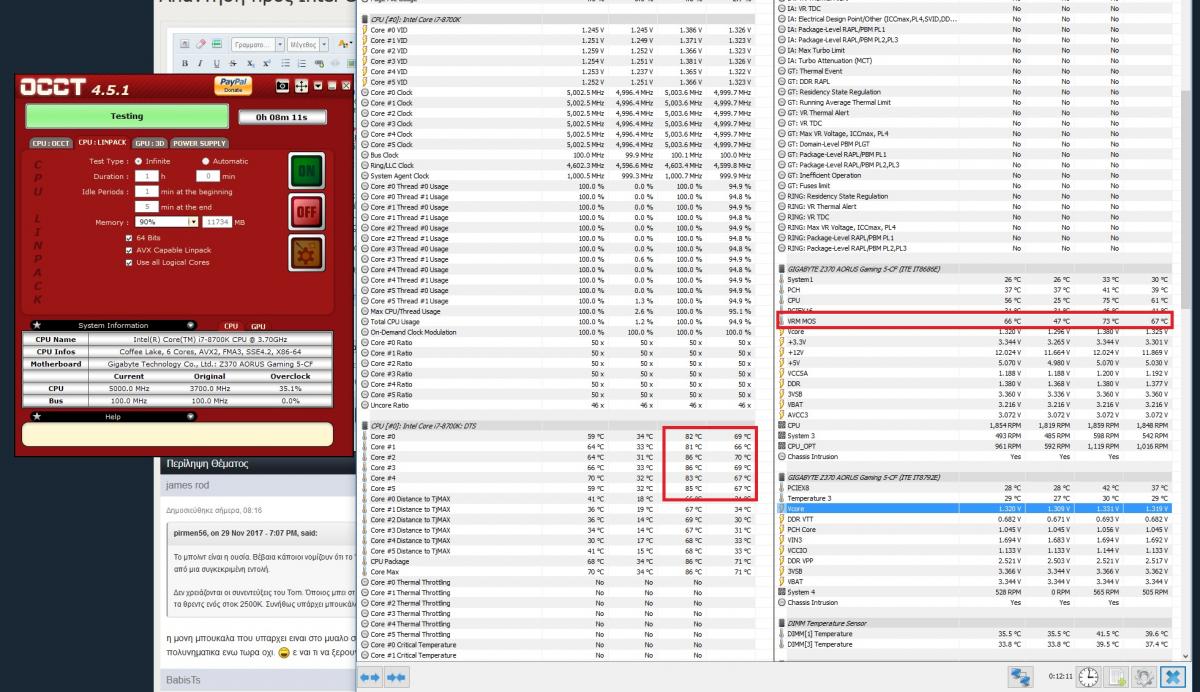
Task: Click the Duration hours input field
Action: (146, 176)
